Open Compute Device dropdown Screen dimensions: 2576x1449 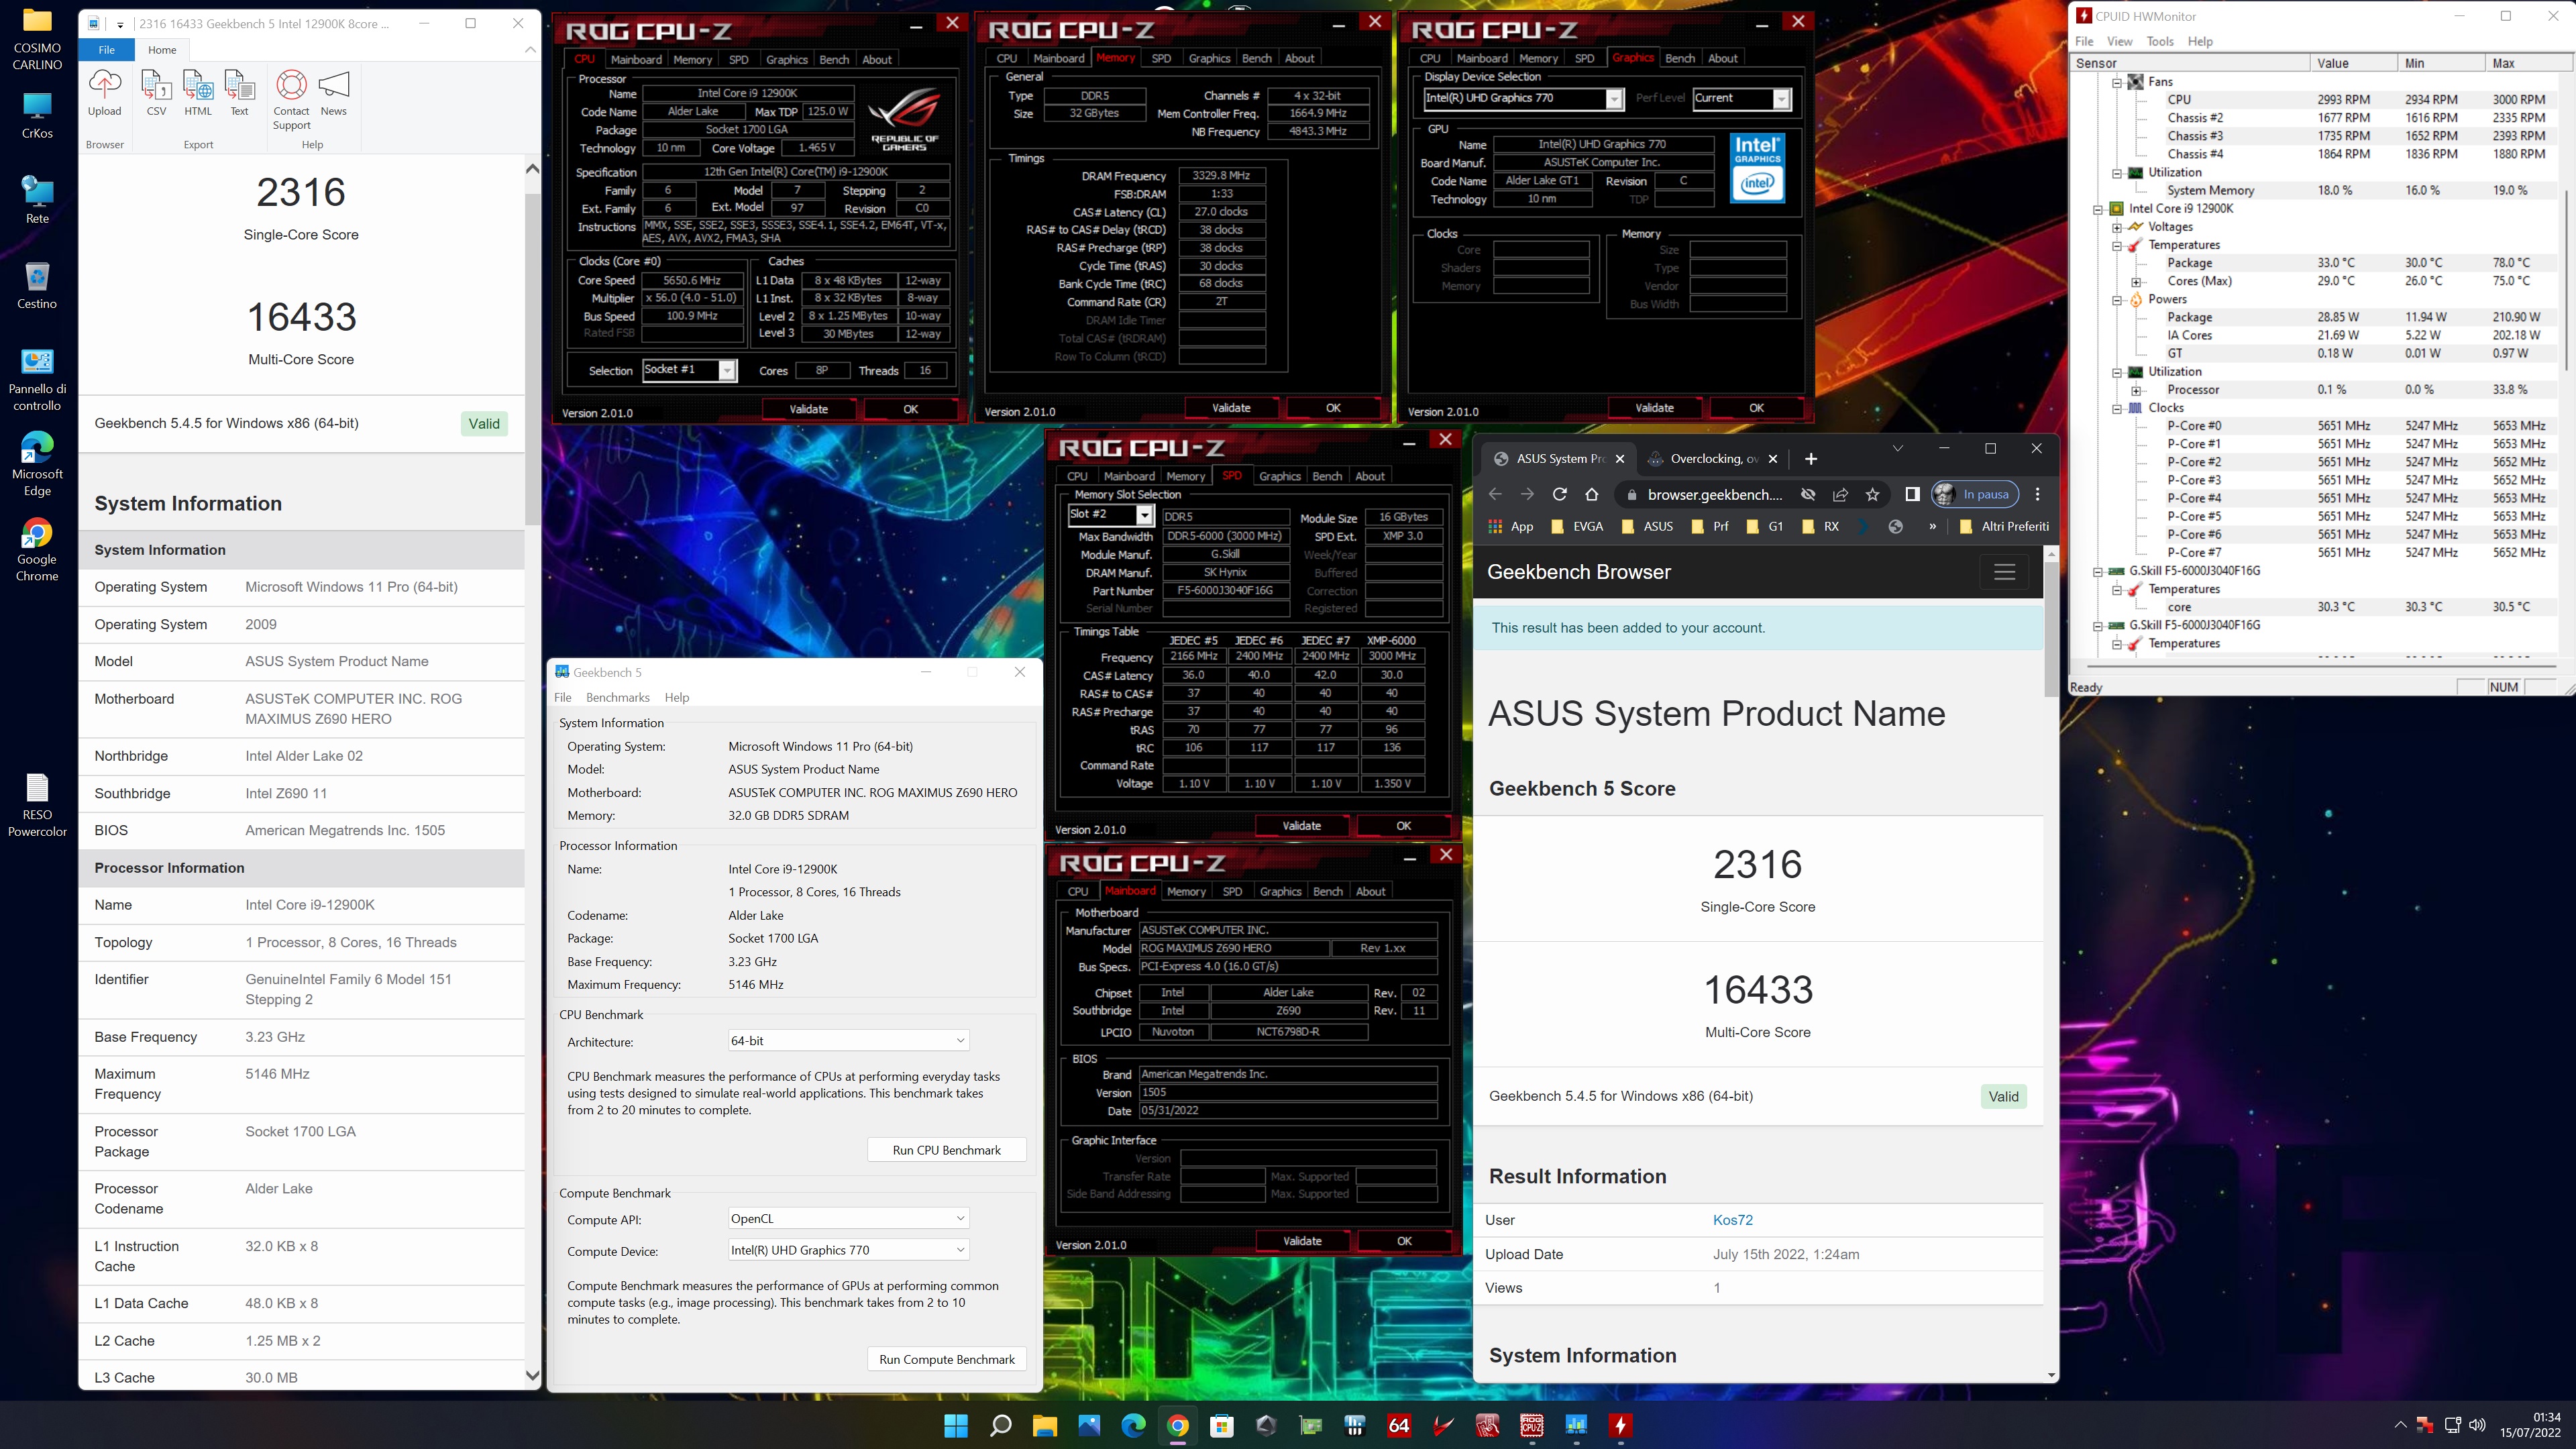tap(848, 1250)
